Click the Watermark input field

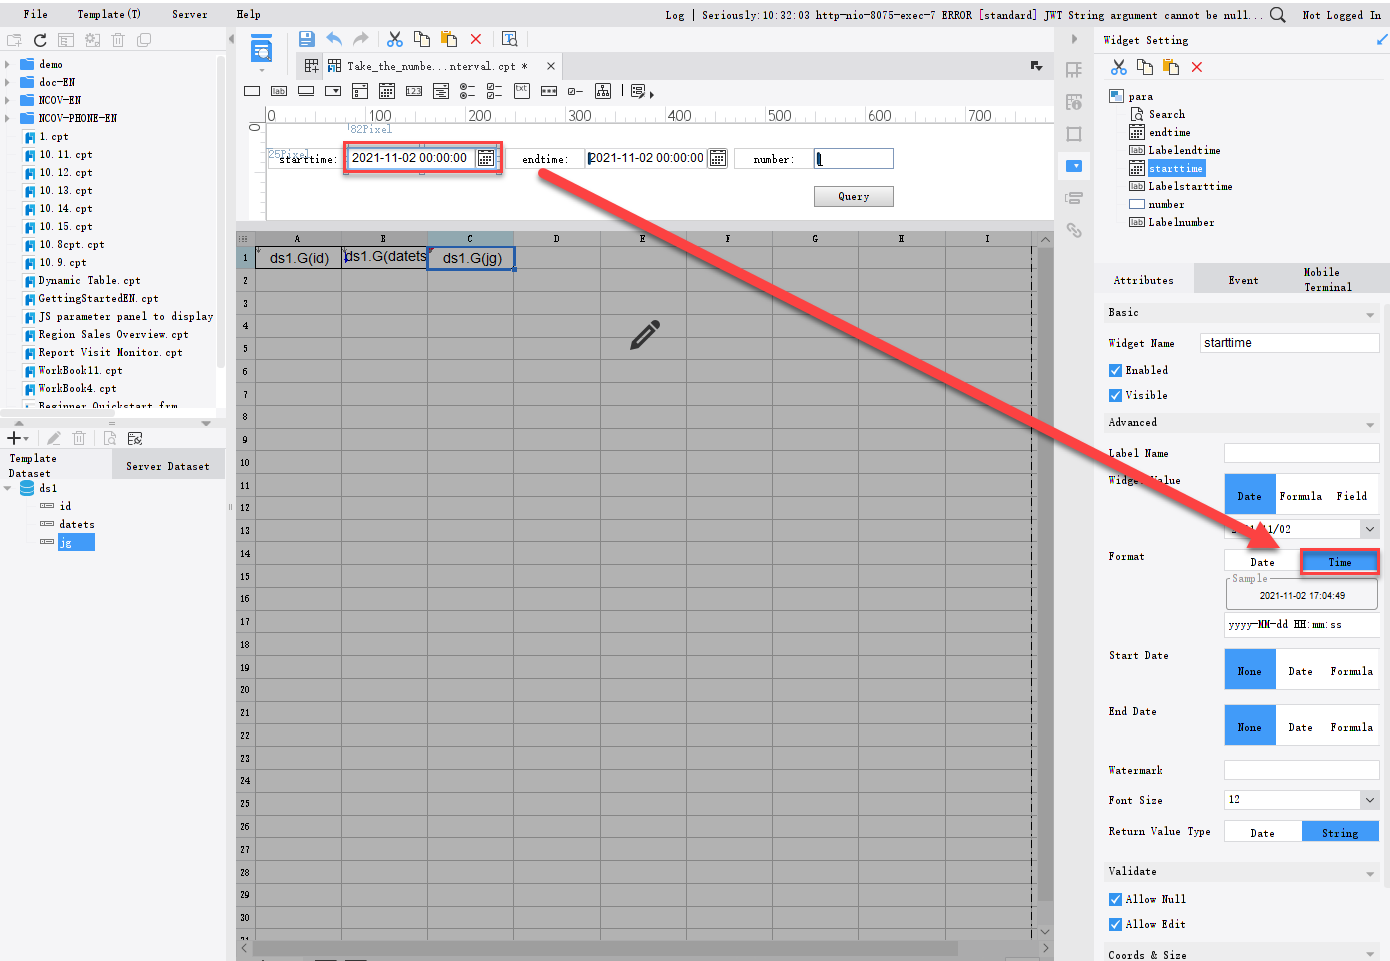click(x=1302, y=770)
